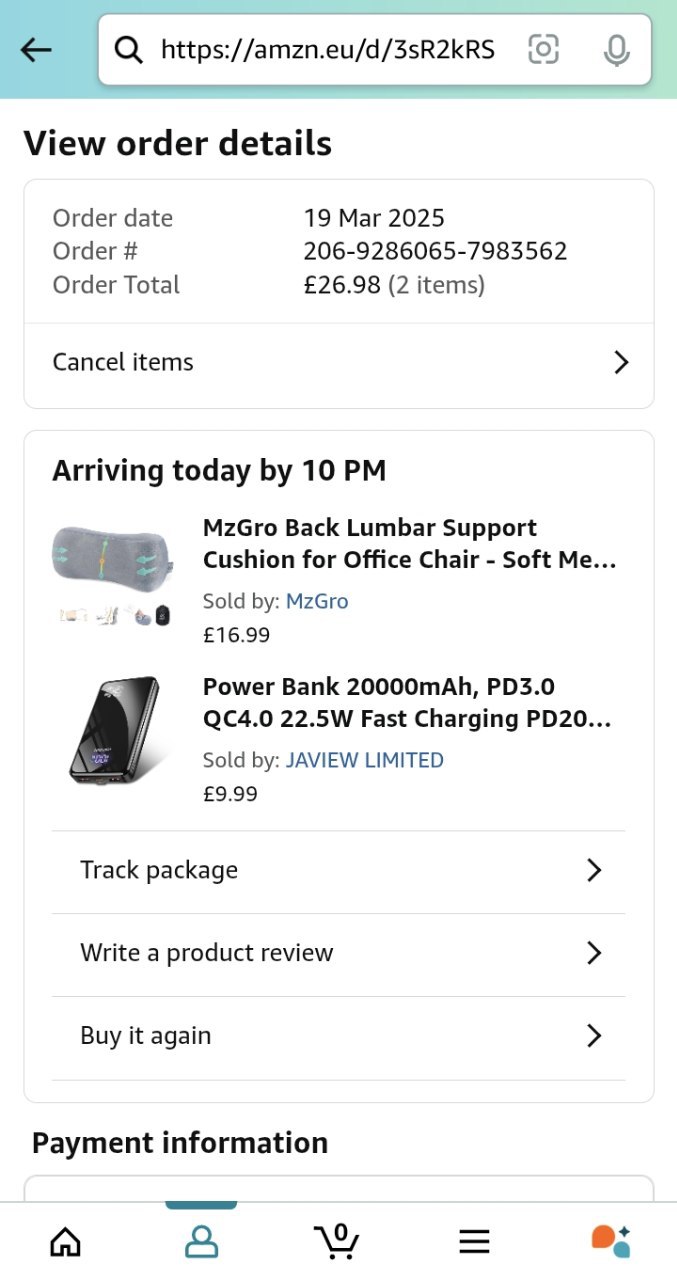This screenshot has width=677, height=1280.
Task: Tap chevron next to Track package
Action: [x=594, y=870]
